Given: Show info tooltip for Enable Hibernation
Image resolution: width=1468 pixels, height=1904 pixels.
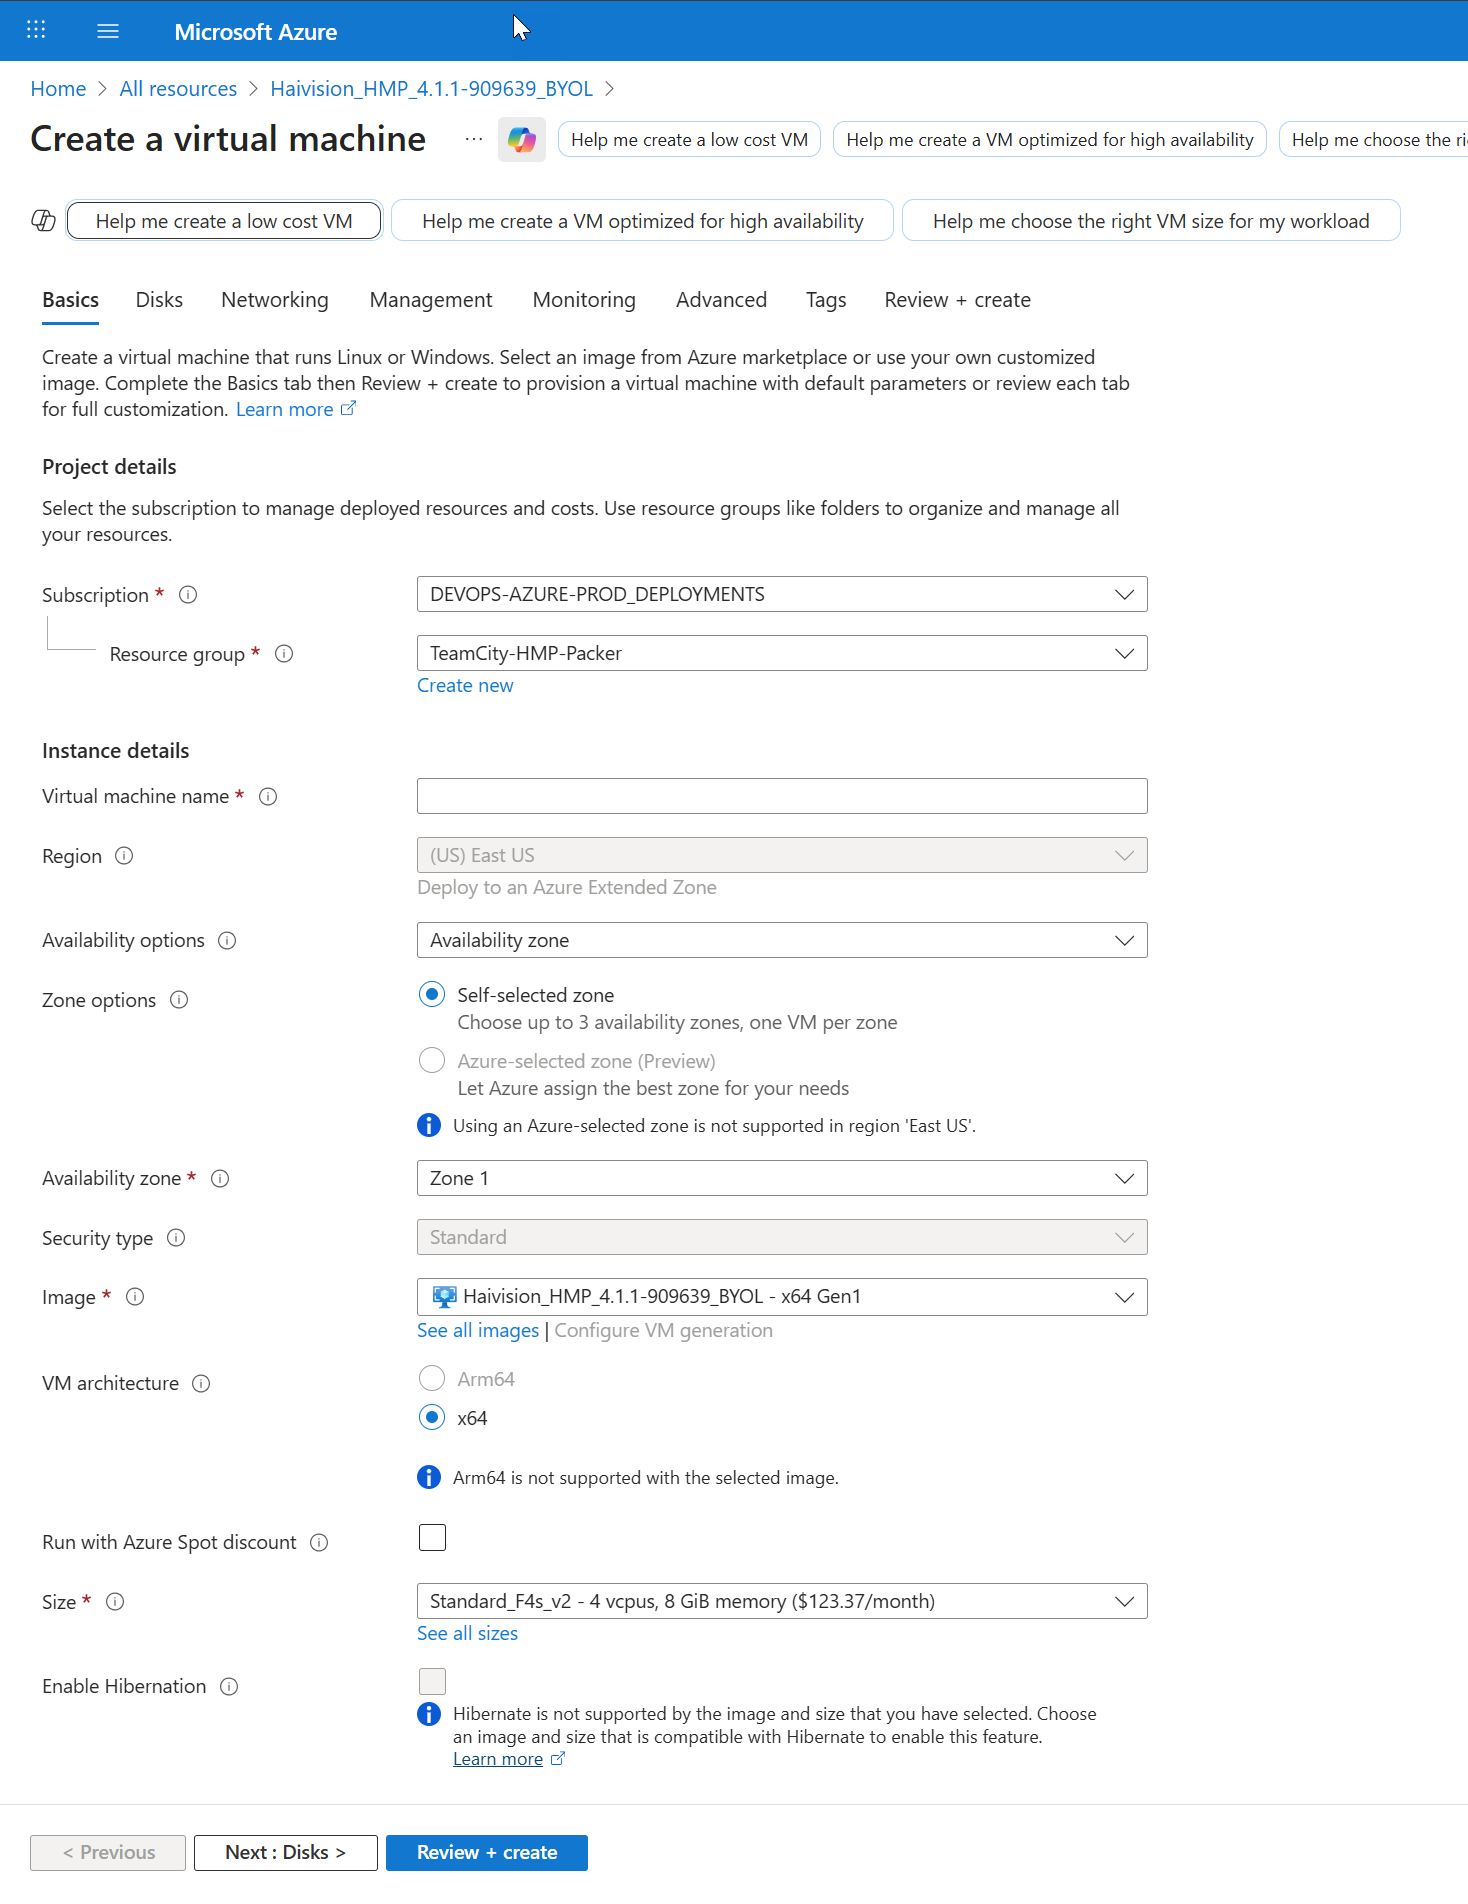Looking at the screenshot, I should click(x=229, y=1687).
